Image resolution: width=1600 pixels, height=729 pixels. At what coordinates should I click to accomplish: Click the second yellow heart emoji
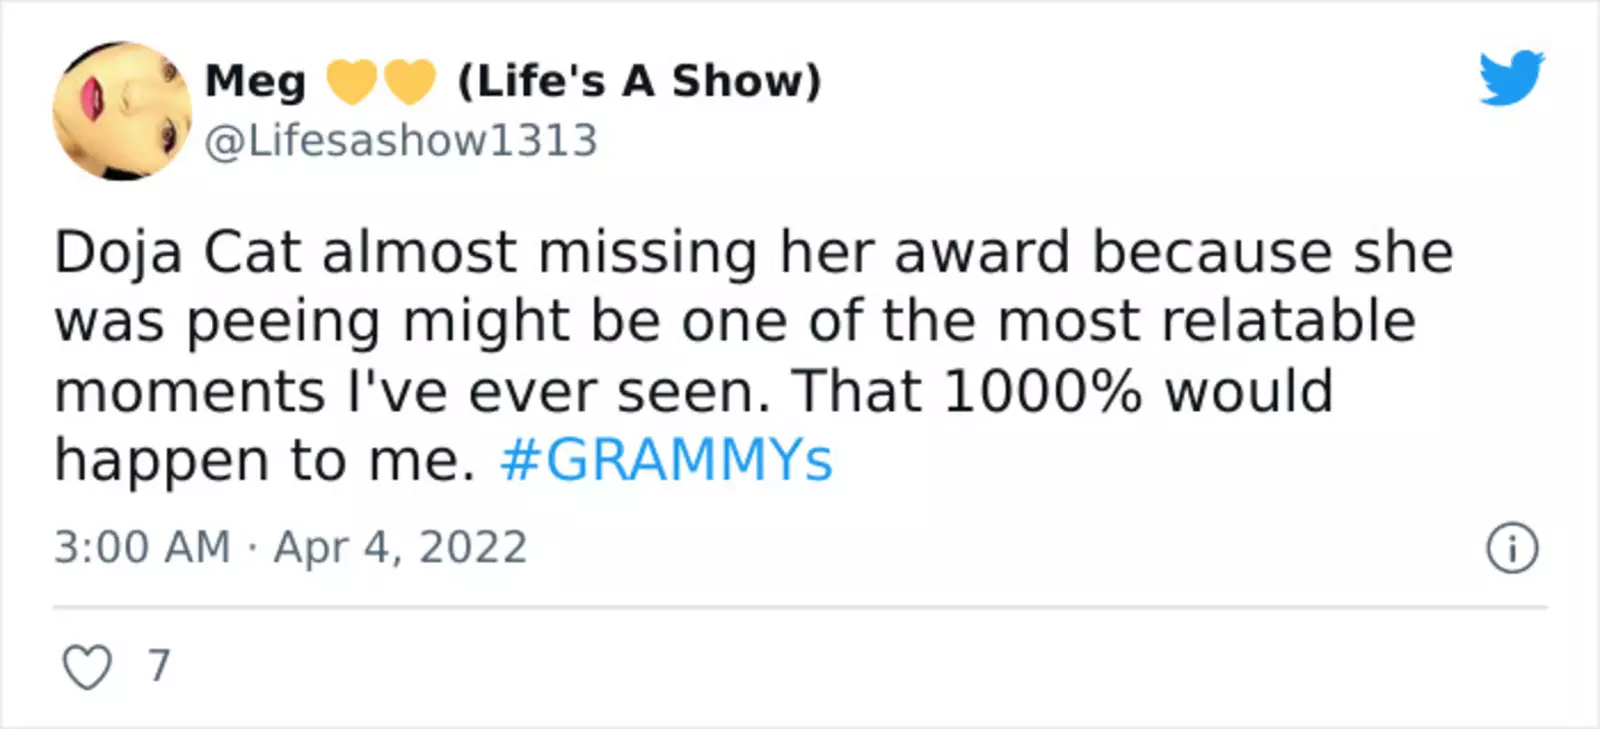(x=411, y=81)
